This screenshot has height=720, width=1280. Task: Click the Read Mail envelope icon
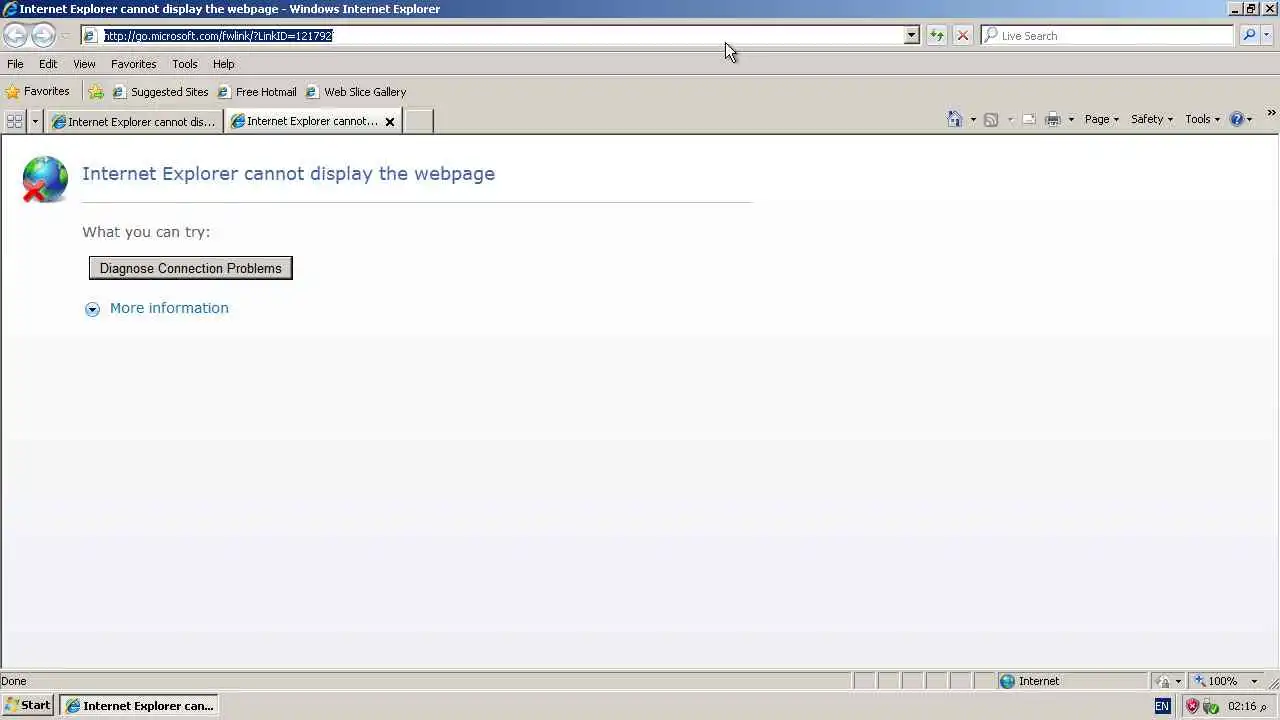pyautogui.click(x=1029, y=120)
